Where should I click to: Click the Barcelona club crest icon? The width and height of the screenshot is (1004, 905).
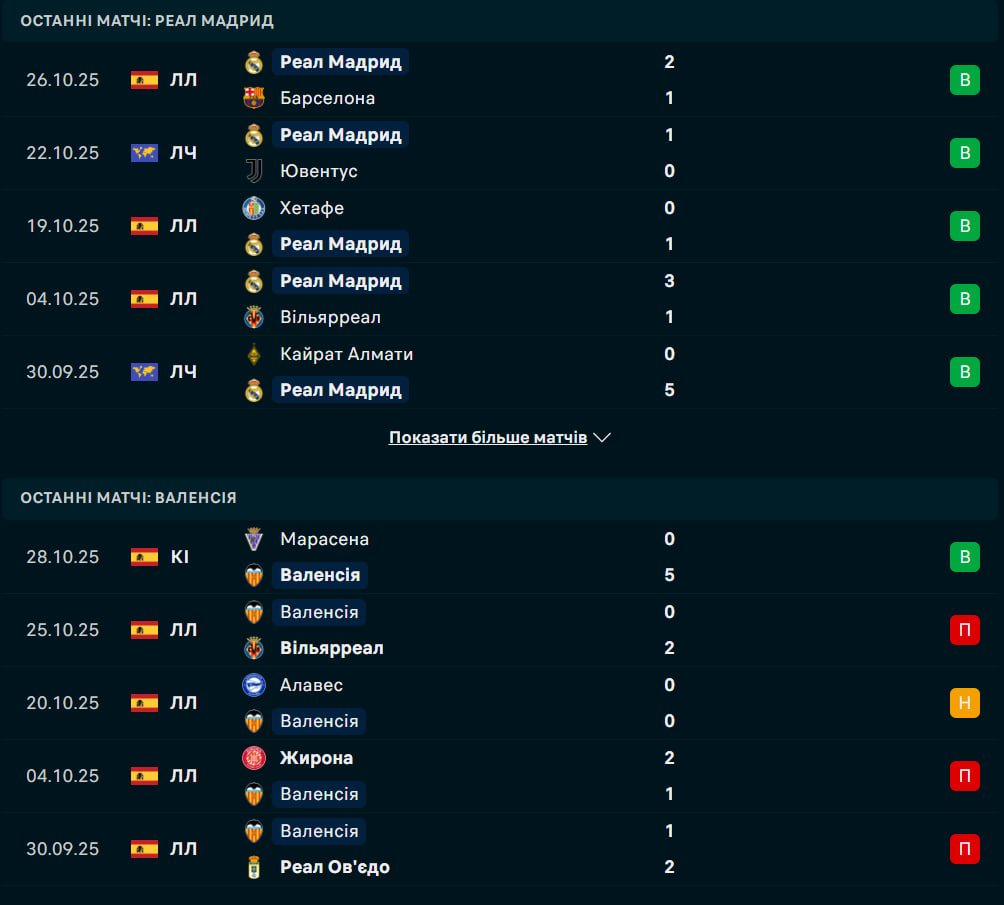[x=254, y=98]
